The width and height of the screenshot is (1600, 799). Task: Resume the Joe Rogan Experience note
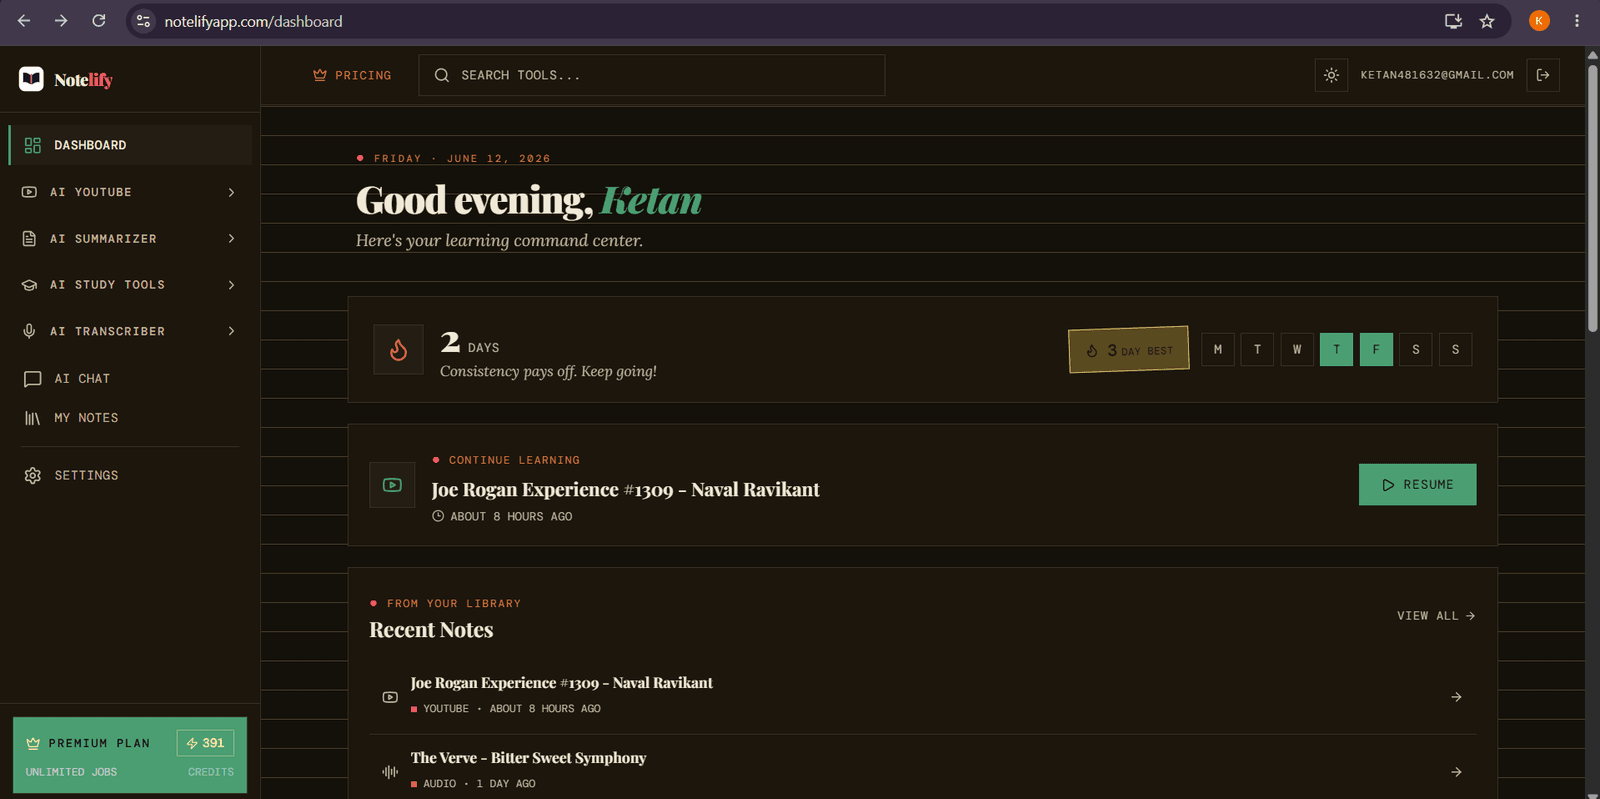click(1417, 485)
